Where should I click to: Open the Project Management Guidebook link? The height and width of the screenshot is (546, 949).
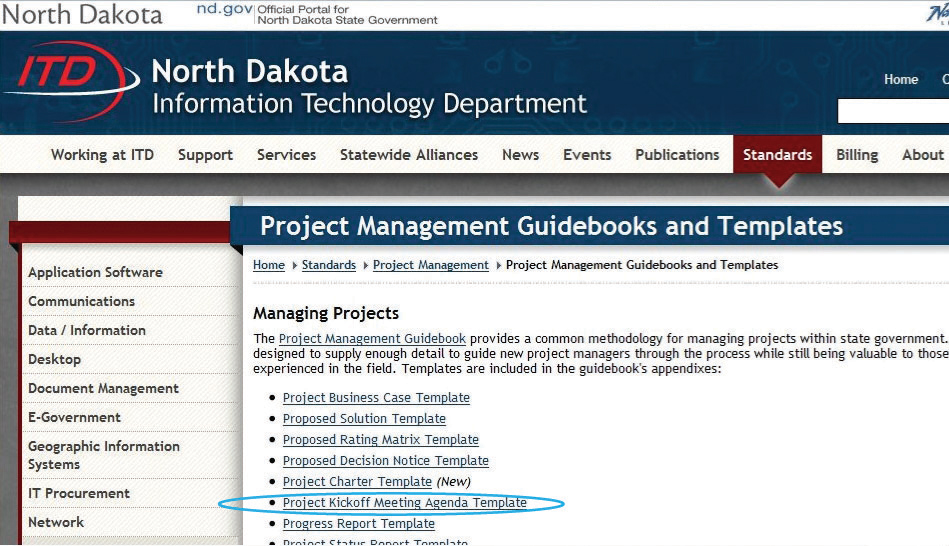[372, 339]
